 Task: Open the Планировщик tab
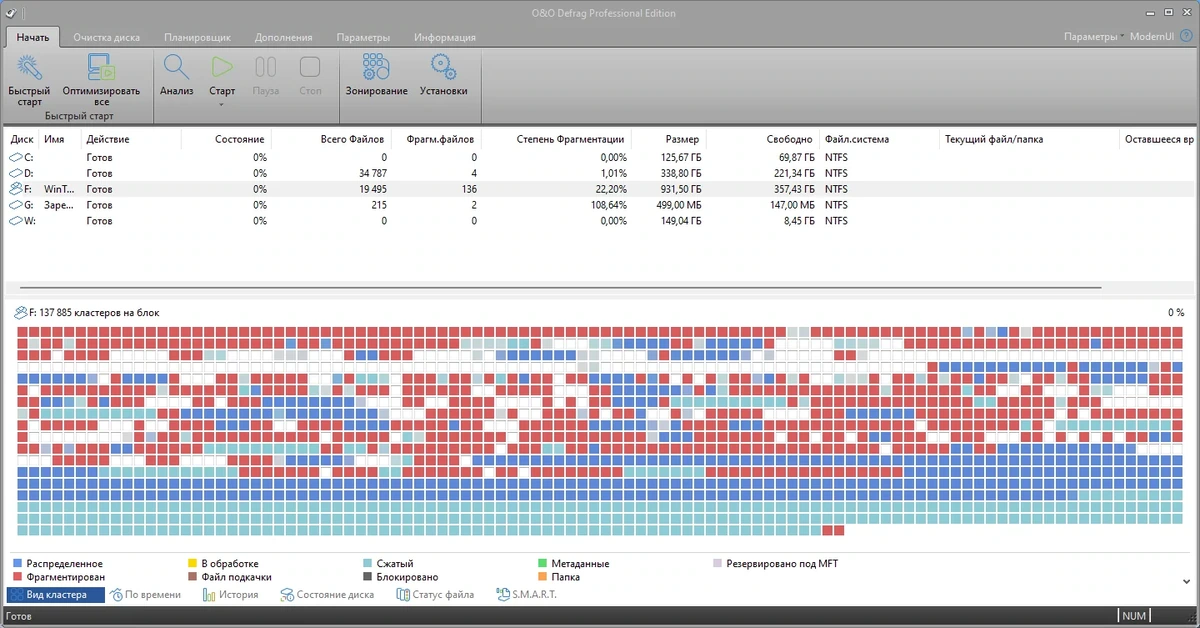197,37
